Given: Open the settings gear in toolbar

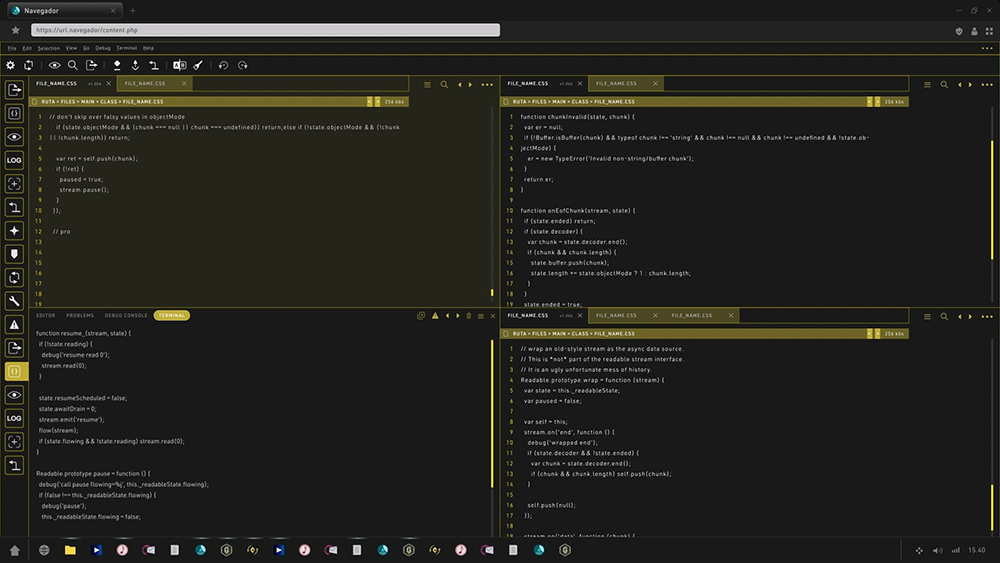Looking at the screenshot, I should pyautogui.click(x=10, y=65).
